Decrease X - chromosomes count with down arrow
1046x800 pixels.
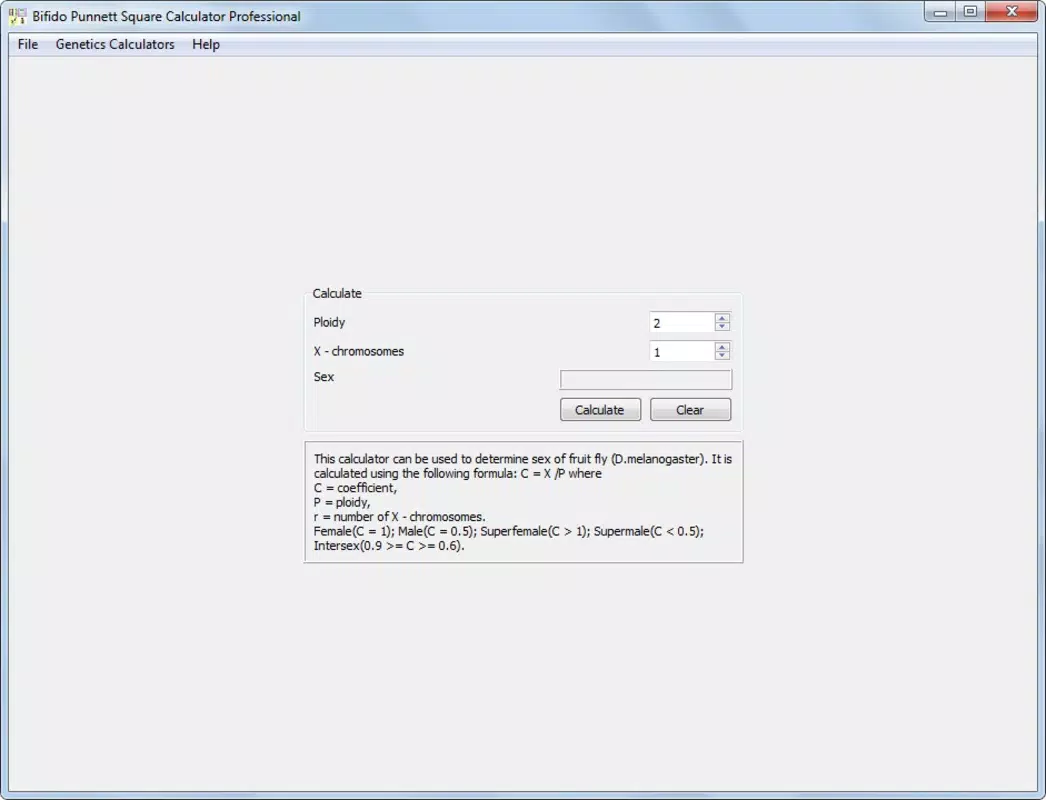tap(722, 355)
